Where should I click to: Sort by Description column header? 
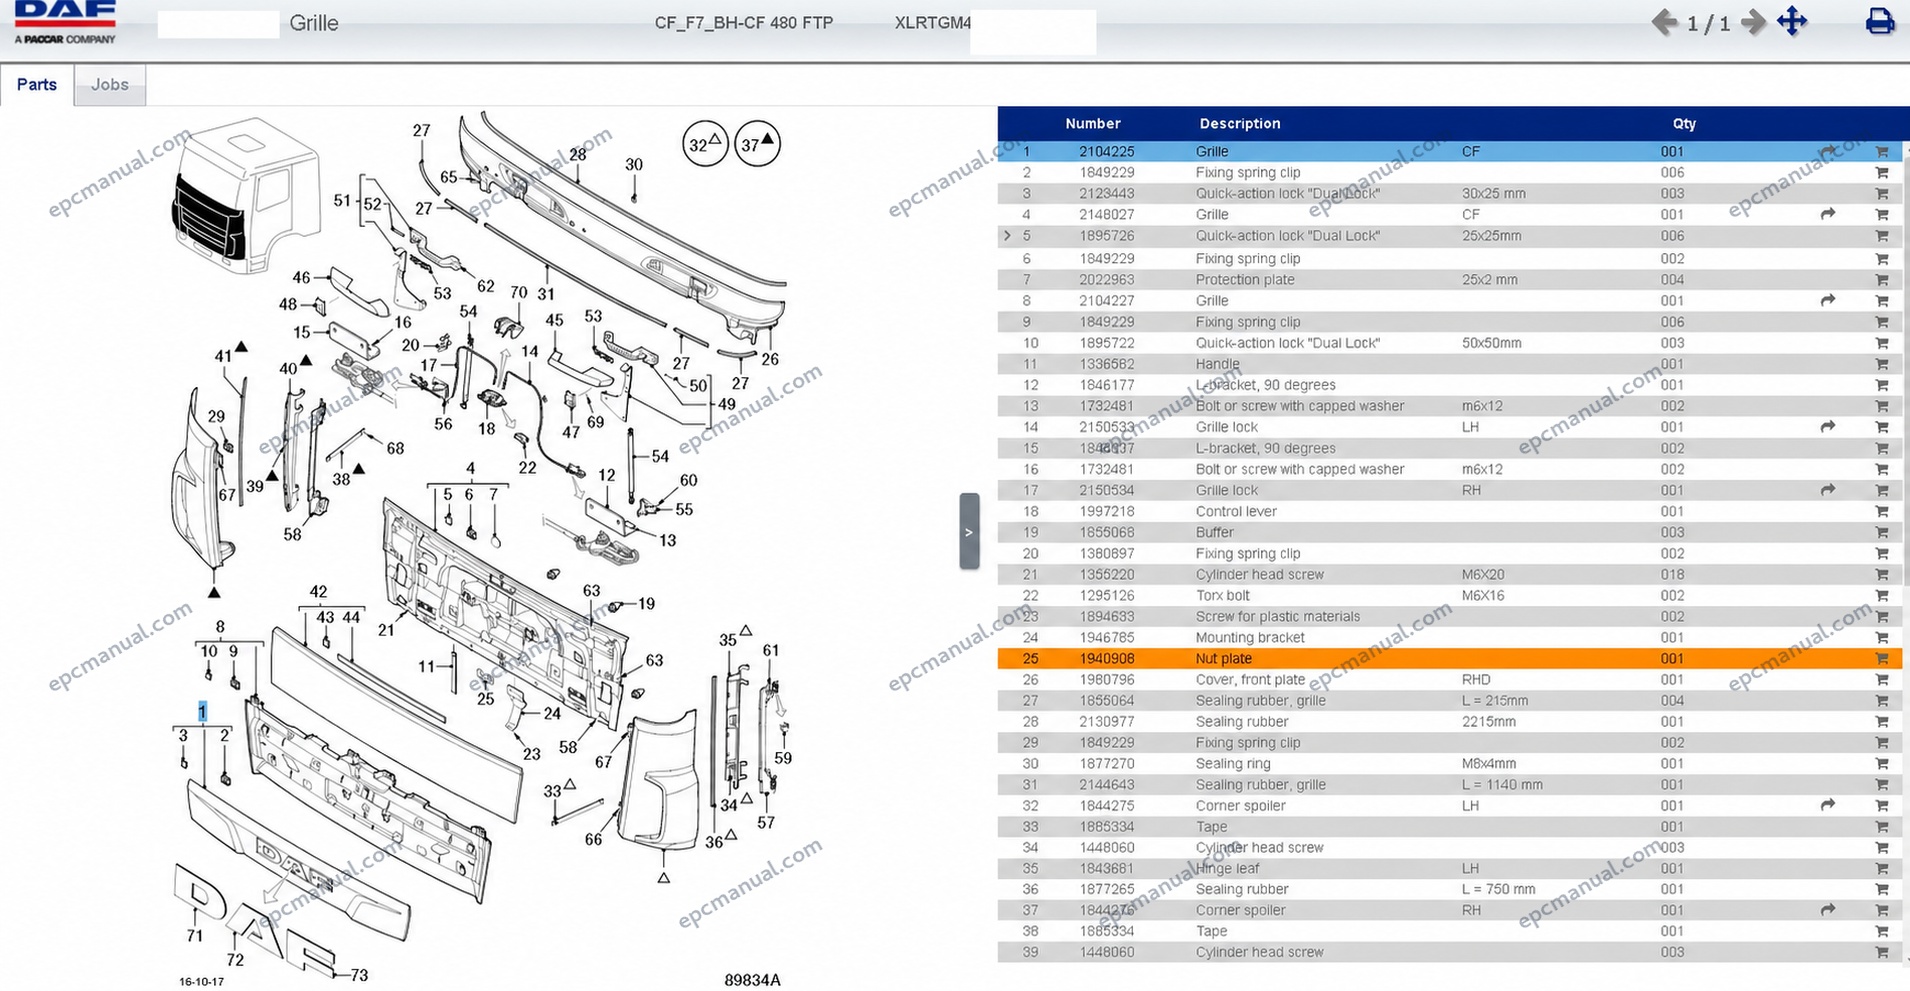click(1240, 124)
